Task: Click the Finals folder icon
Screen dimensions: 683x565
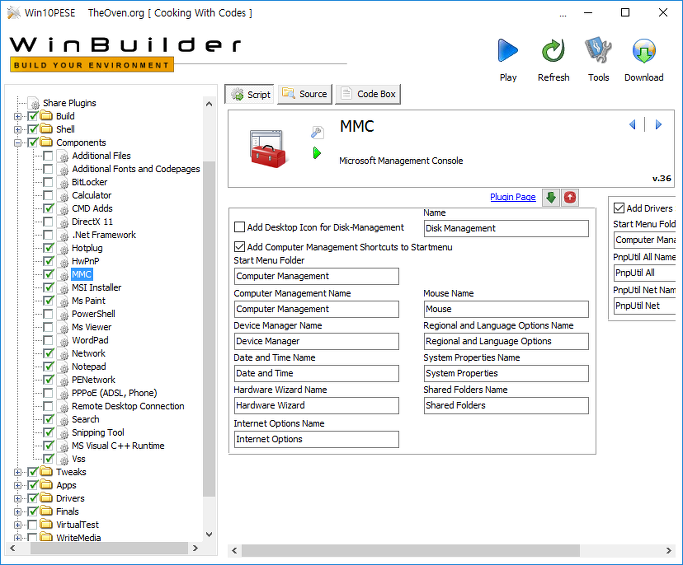Action: pyautogui.click(x=46, y=511)
